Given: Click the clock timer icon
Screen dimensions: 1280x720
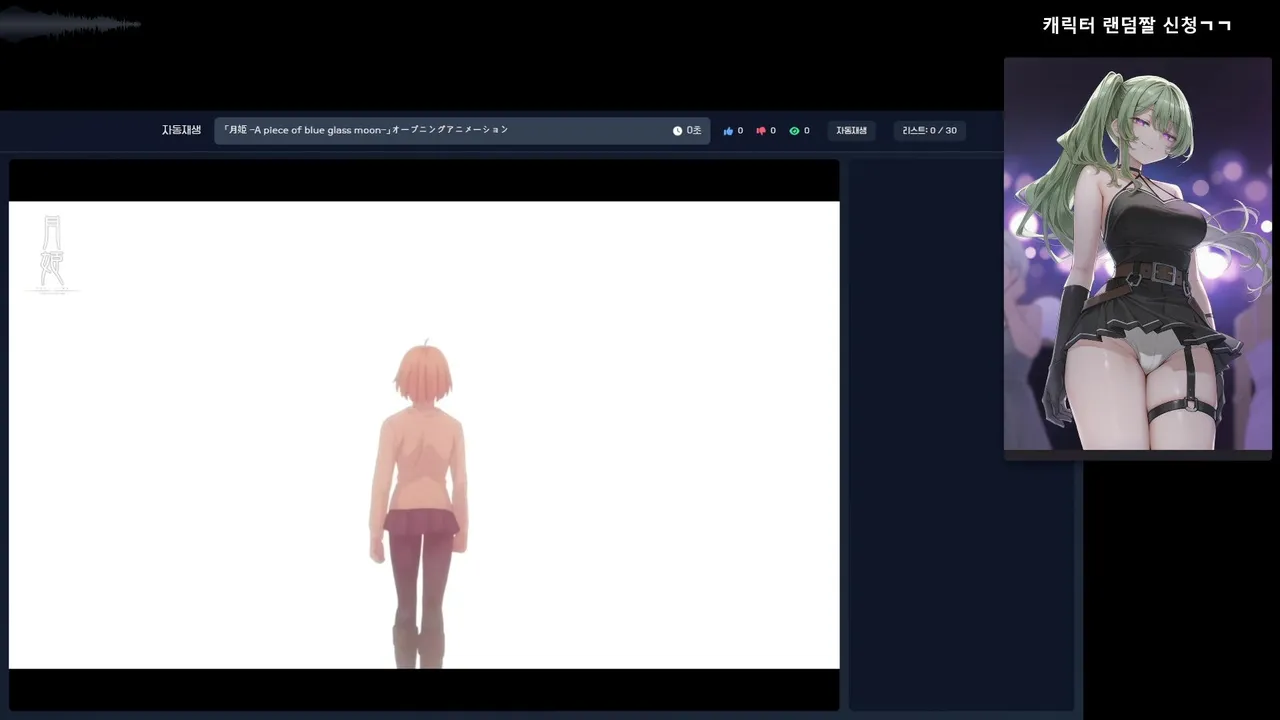Looking at the screenshot, I should click(677, 131).
